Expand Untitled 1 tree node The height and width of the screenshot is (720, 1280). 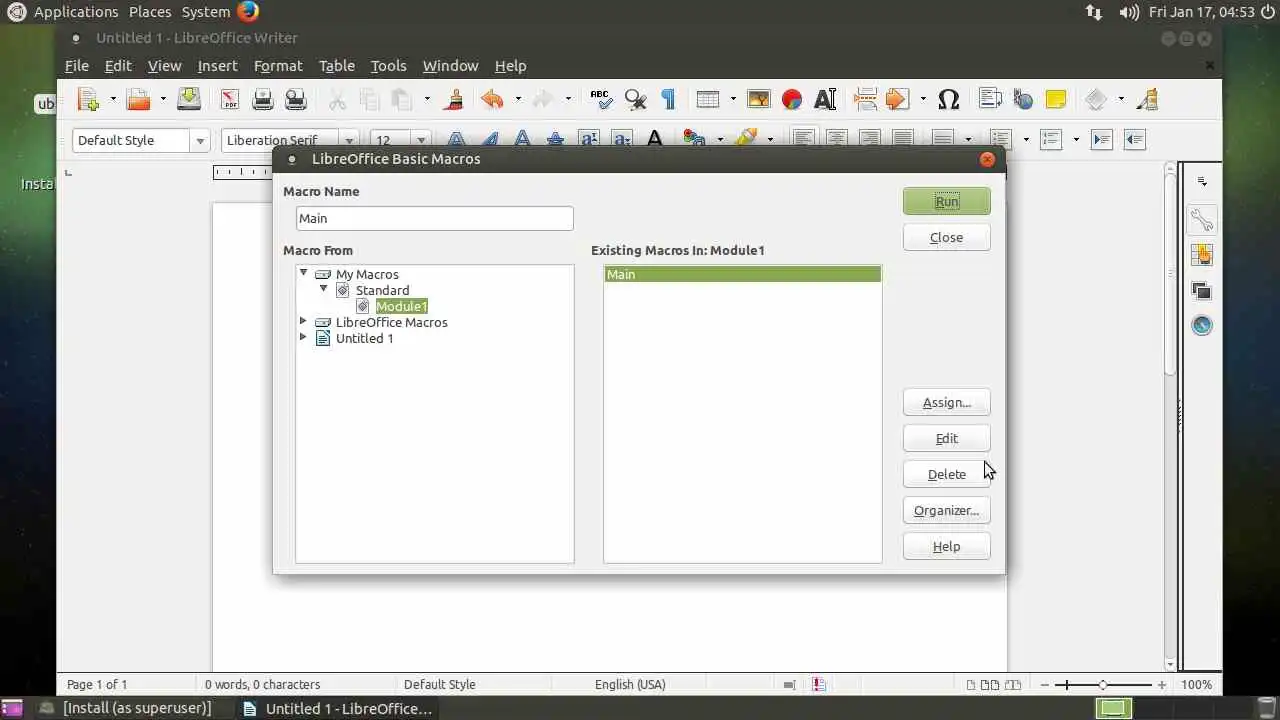pos(303,337)
